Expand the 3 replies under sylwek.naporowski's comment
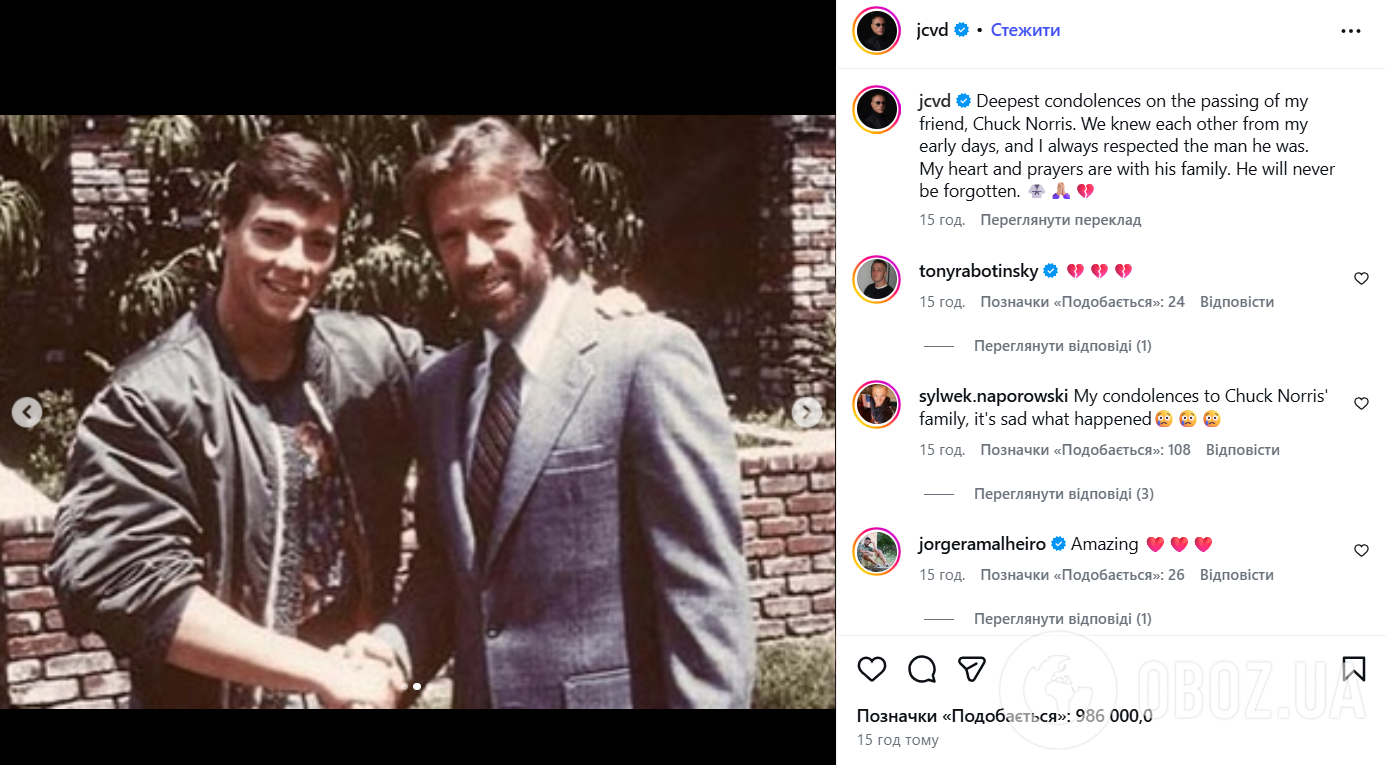 click(x=1063, y=494)
